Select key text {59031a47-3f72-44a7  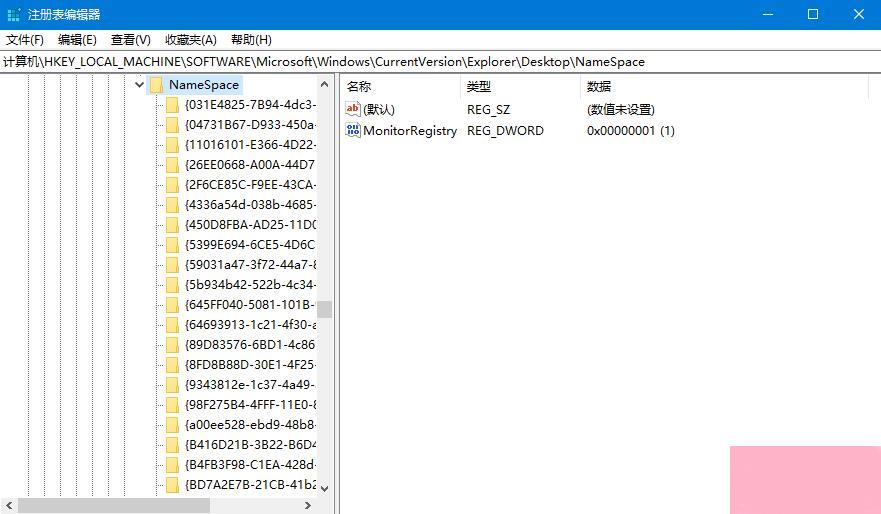250,265
